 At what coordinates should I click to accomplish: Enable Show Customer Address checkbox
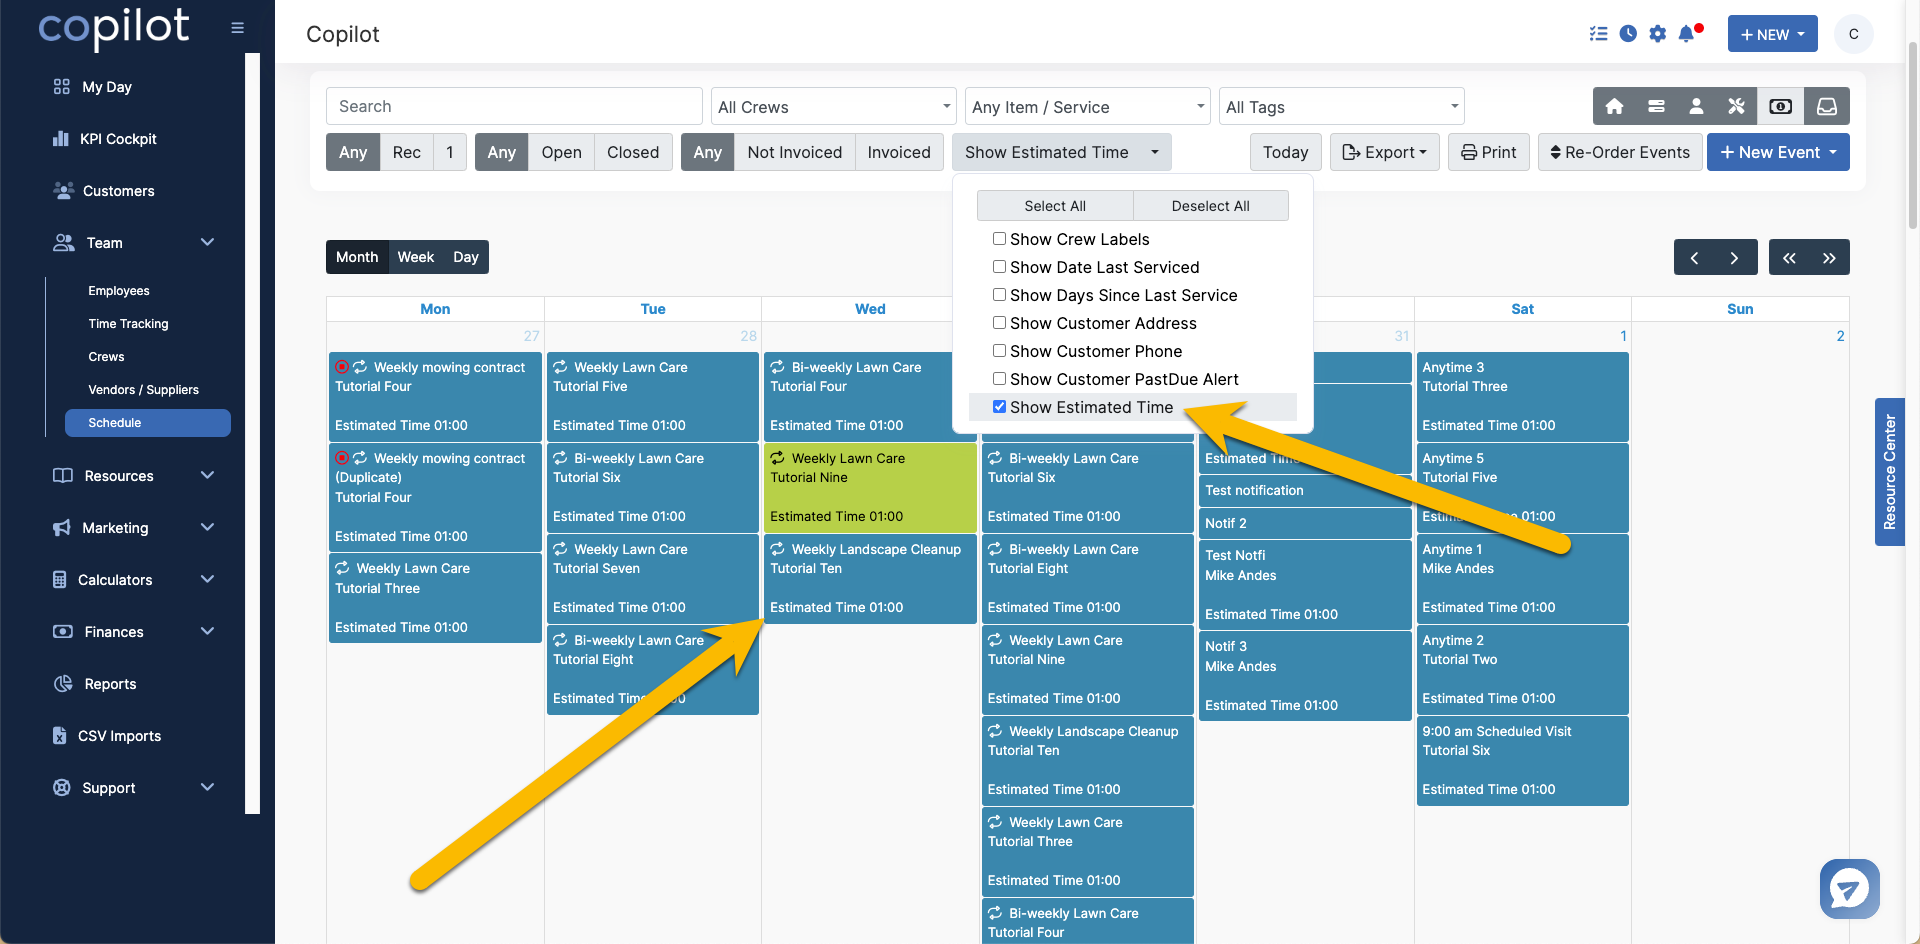point(999,323)
